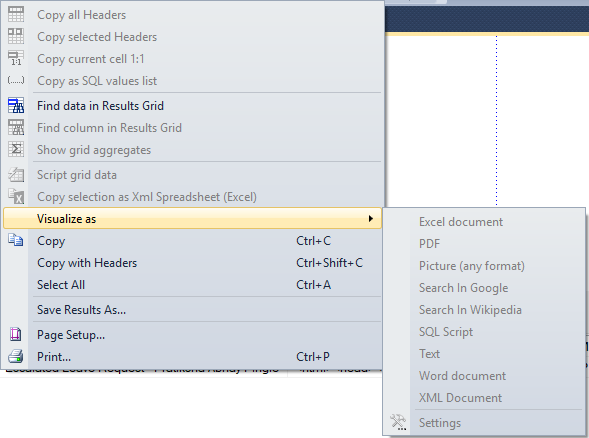Click the Find data binoculars icon
Screen dimensions: 589x438
16,106
